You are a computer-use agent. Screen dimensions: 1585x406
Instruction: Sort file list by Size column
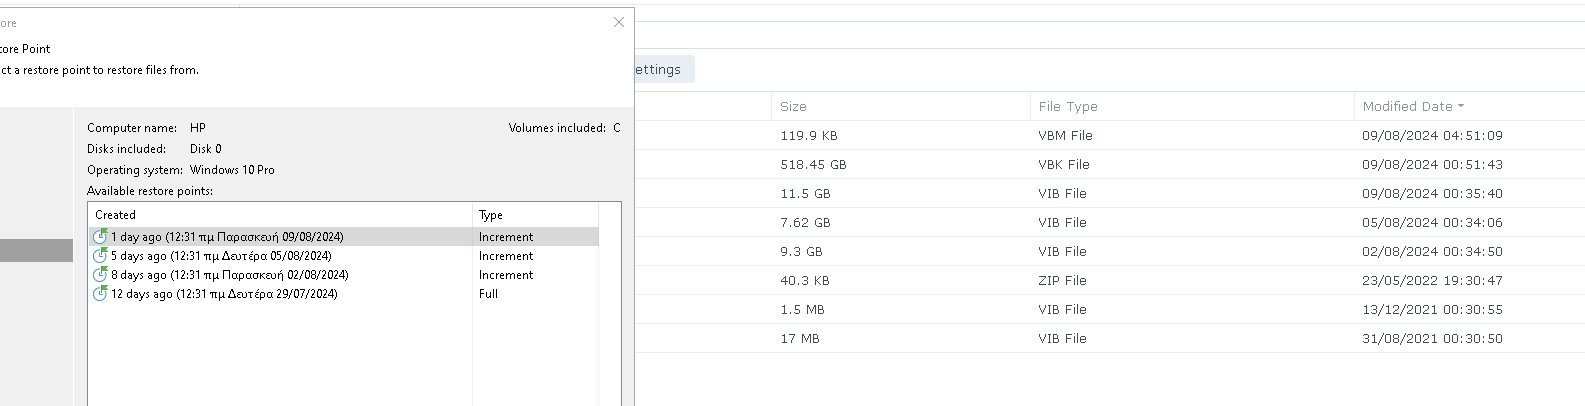point(793,106)
